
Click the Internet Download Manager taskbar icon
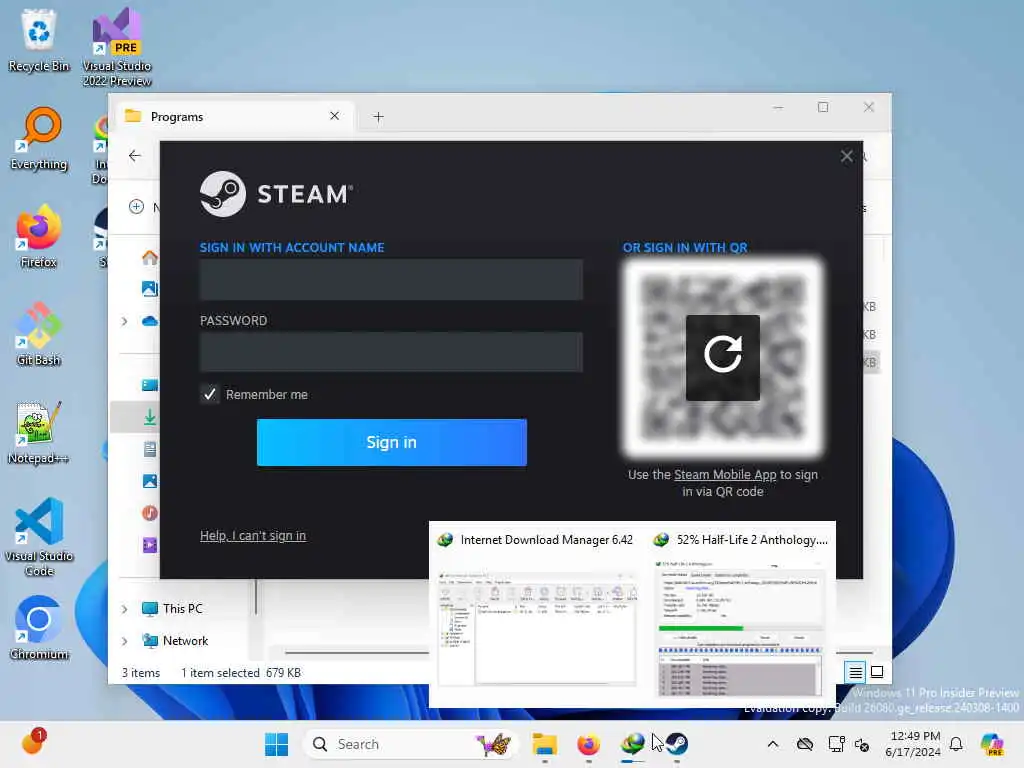[x=632, y=744]
